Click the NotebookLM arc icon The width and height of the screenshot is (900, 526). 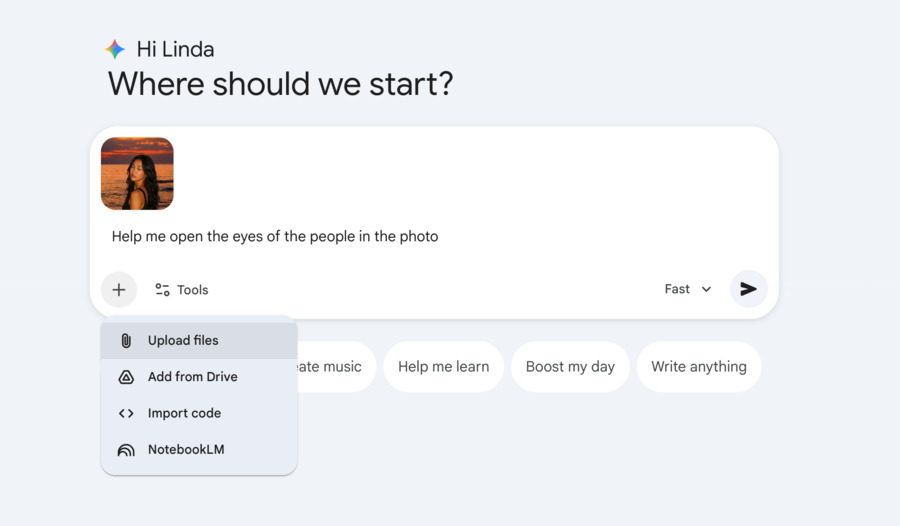pyautogui.click(x=126, y=450)
